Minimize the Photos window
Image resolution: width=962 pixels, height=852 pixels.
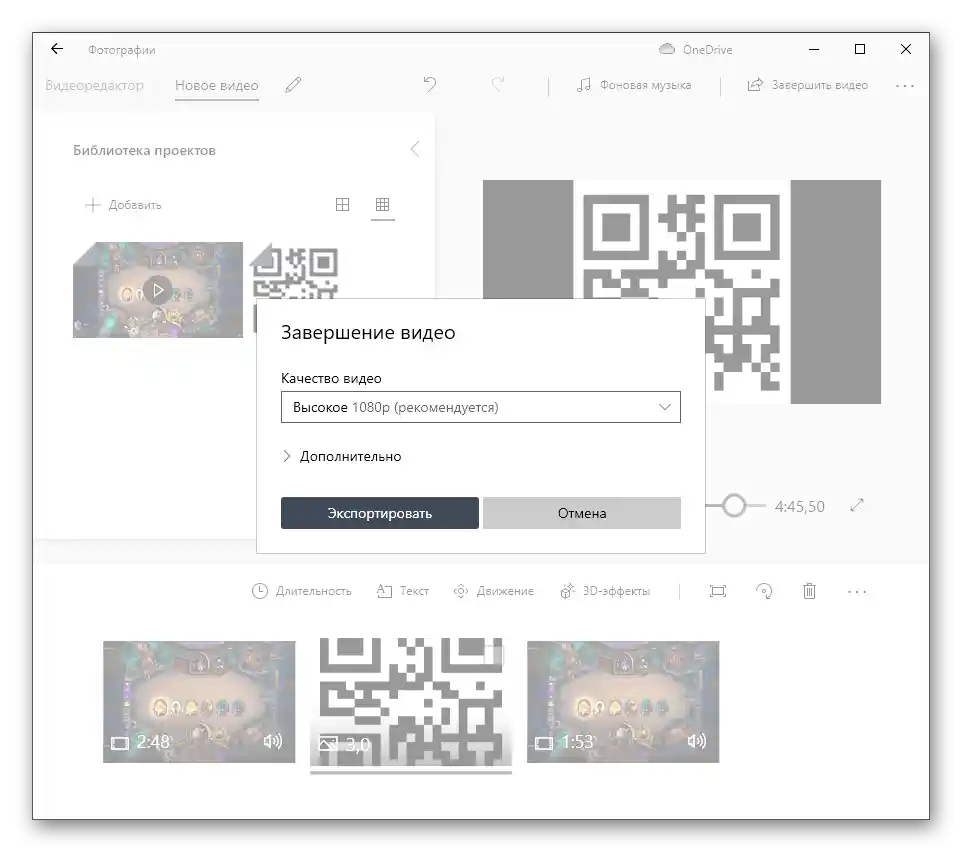click(x=814, y=49)
